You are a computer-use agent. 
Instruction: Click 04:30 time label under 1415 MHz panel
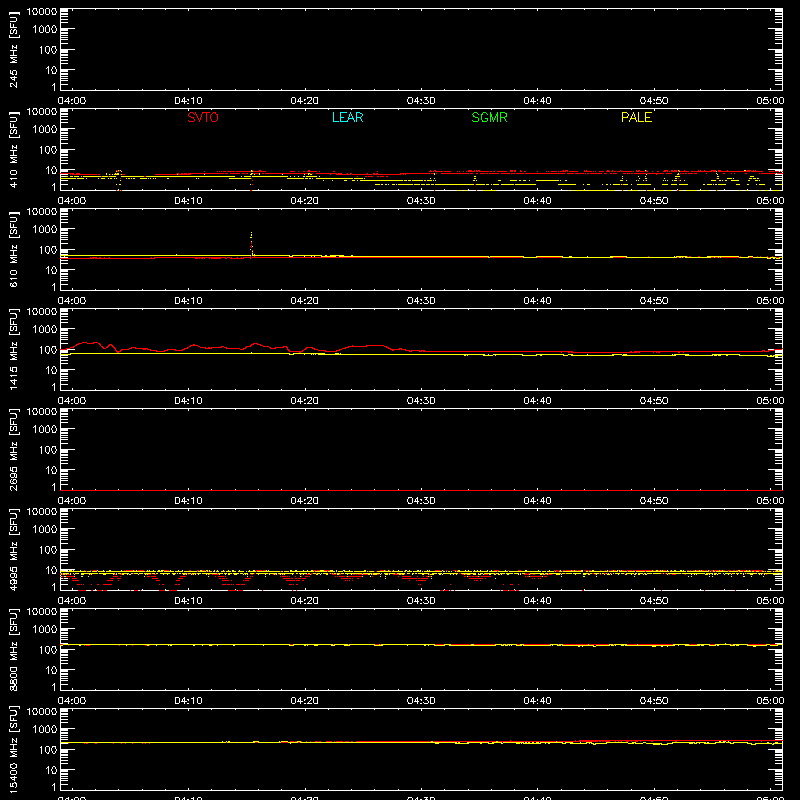421,401
